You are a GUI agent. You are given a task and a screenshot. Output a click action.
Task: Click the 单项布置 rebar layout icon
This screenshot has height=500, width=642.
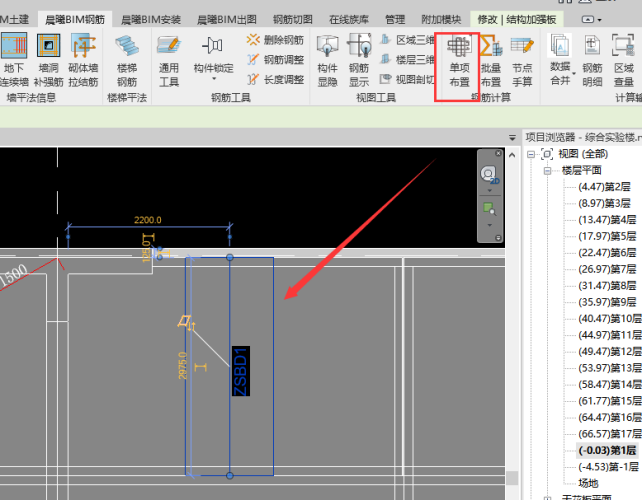(458, 61)
